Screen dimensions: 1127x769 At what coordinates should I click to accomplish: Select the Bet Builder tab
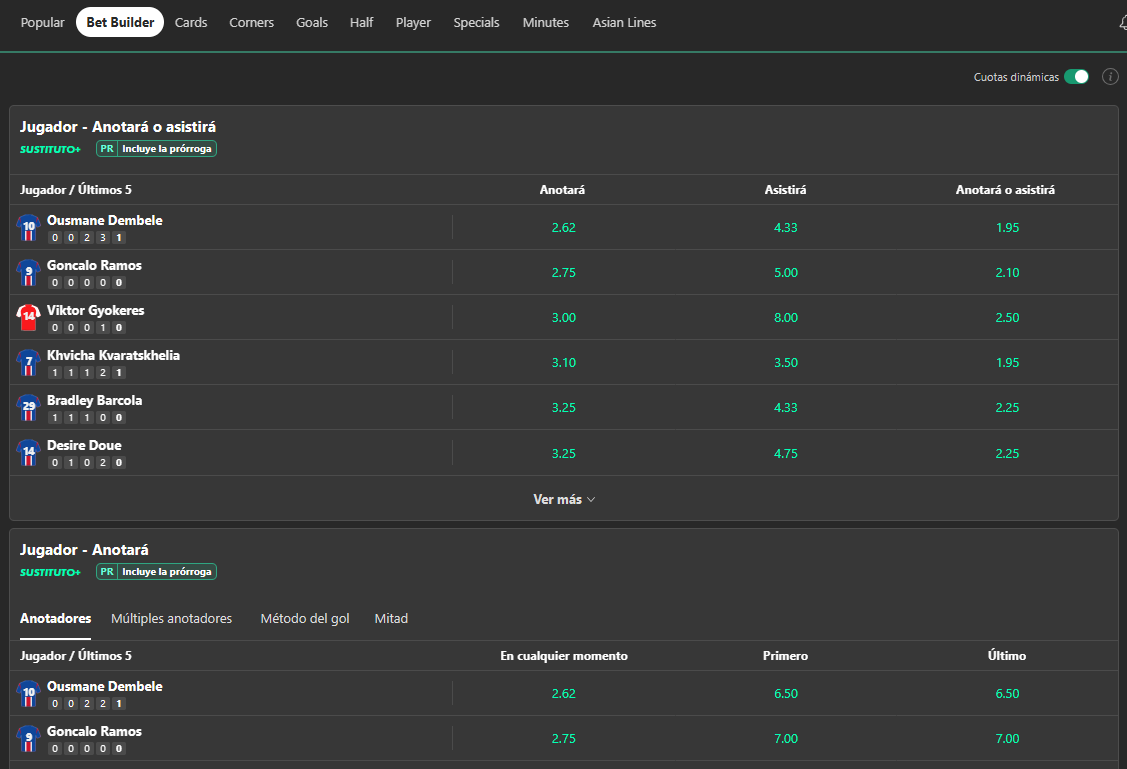120,22
